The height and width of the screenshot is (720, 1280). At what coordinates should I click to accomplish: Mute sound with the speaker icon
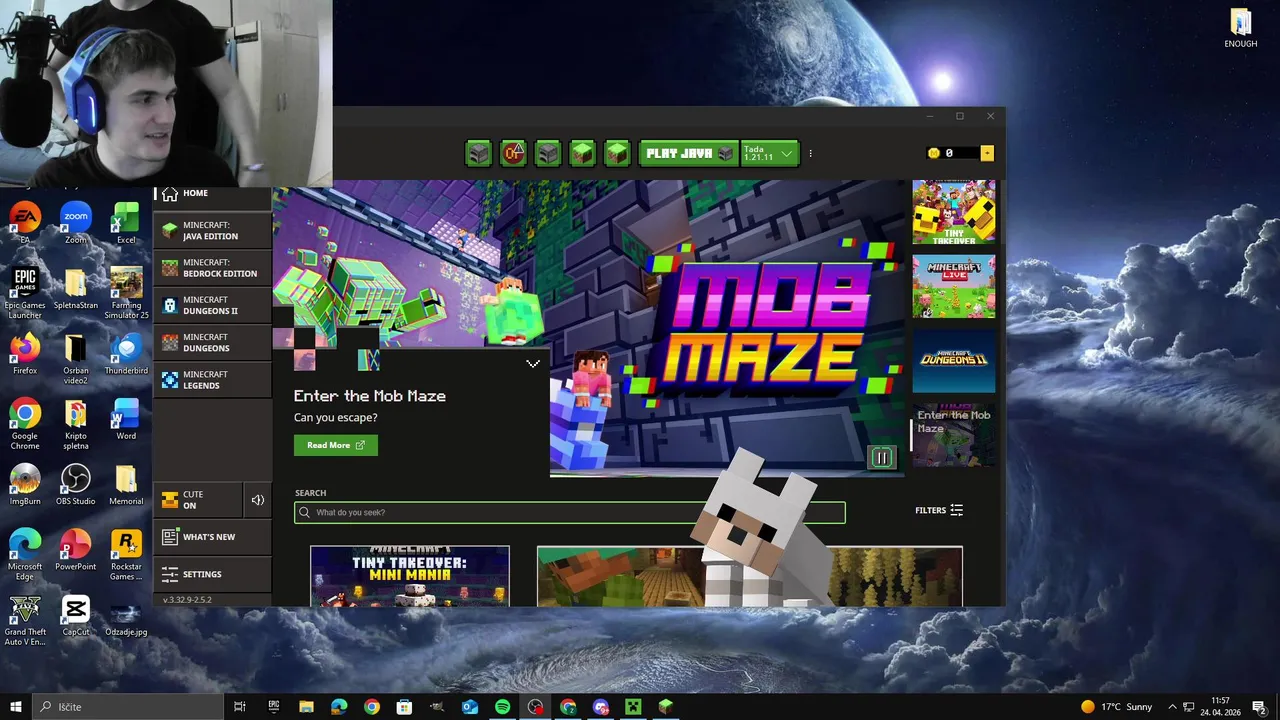click(x=258, y=500)
